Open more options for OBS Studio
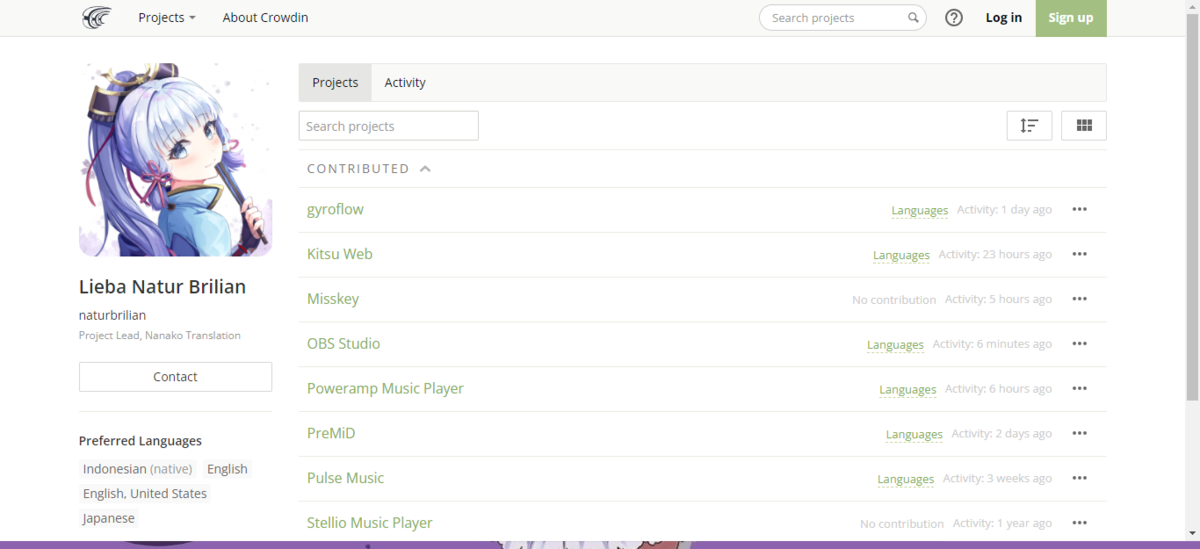 click(1079, 344)
